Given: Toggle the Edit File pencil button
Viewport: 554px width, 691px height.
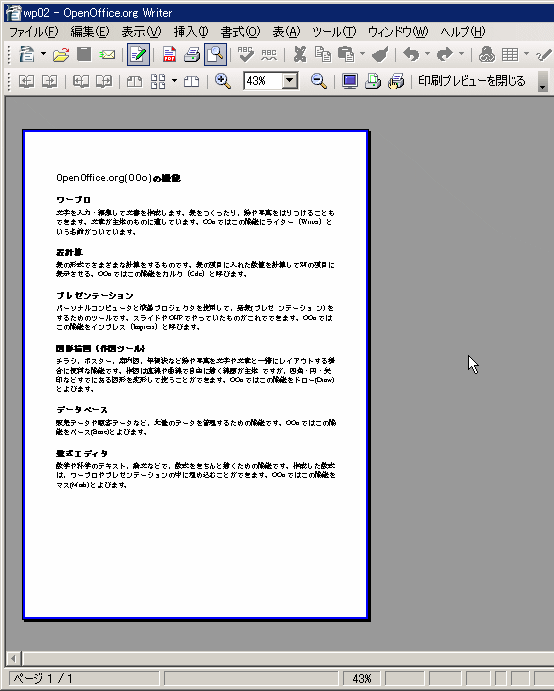Looking at the screenshot, I should (x=138, y=55).
